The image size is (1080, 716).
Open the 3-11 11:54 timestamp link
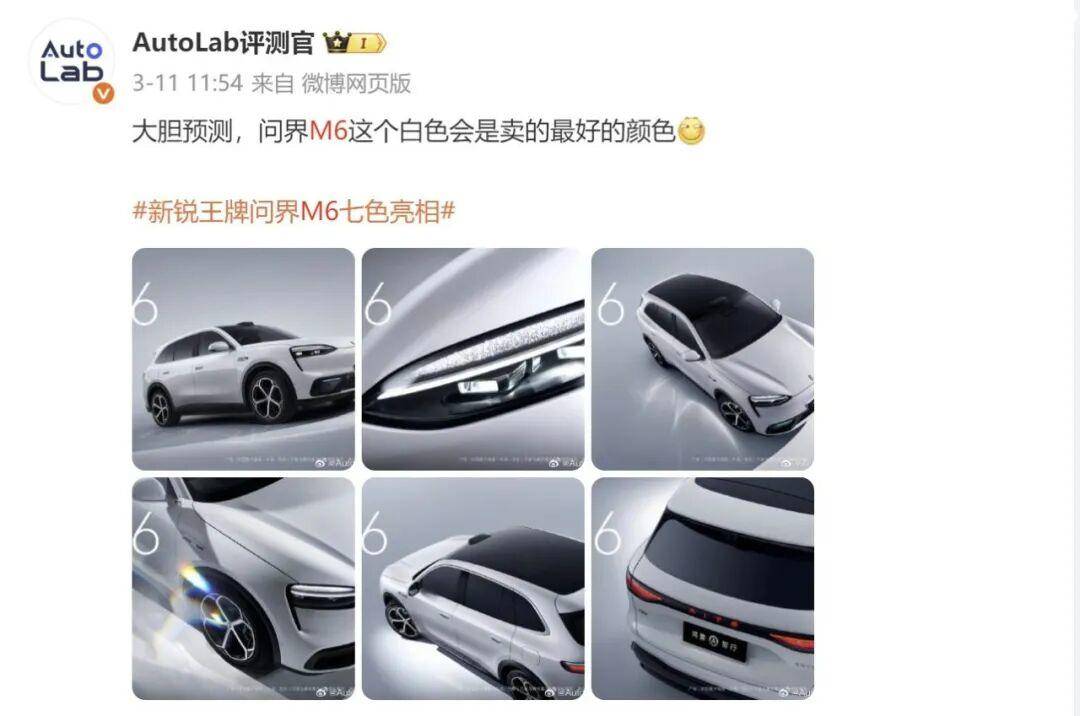(x=187, y=83)
